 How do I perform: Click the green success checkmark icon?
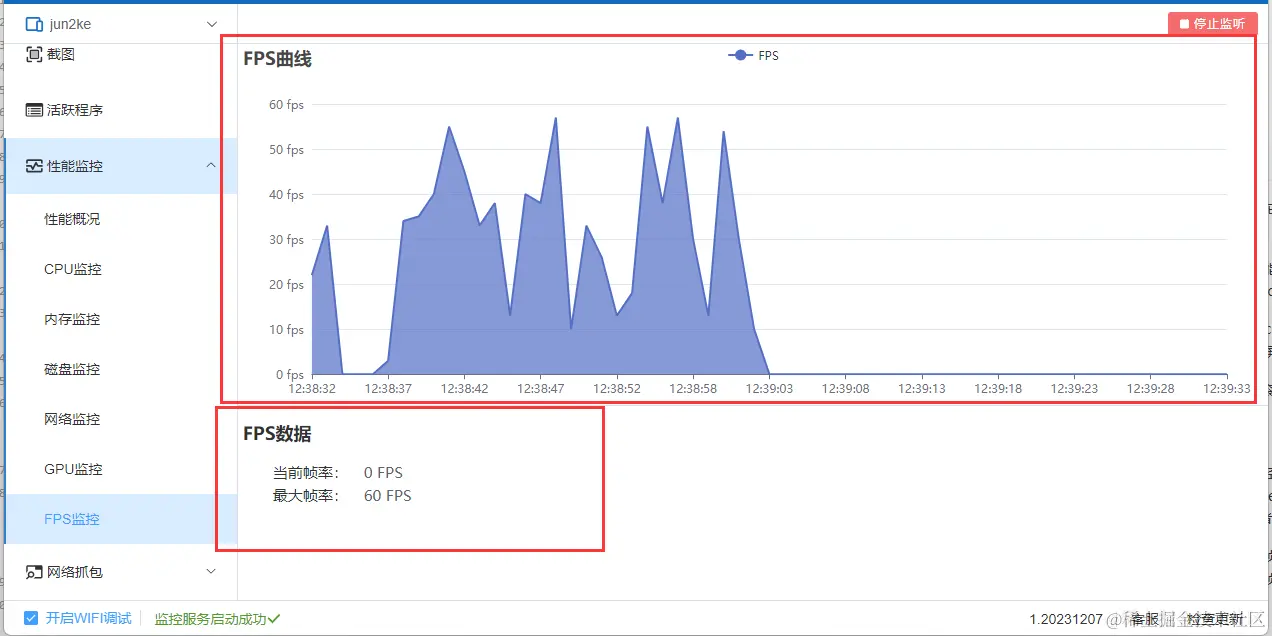click(x=274, y=619)
